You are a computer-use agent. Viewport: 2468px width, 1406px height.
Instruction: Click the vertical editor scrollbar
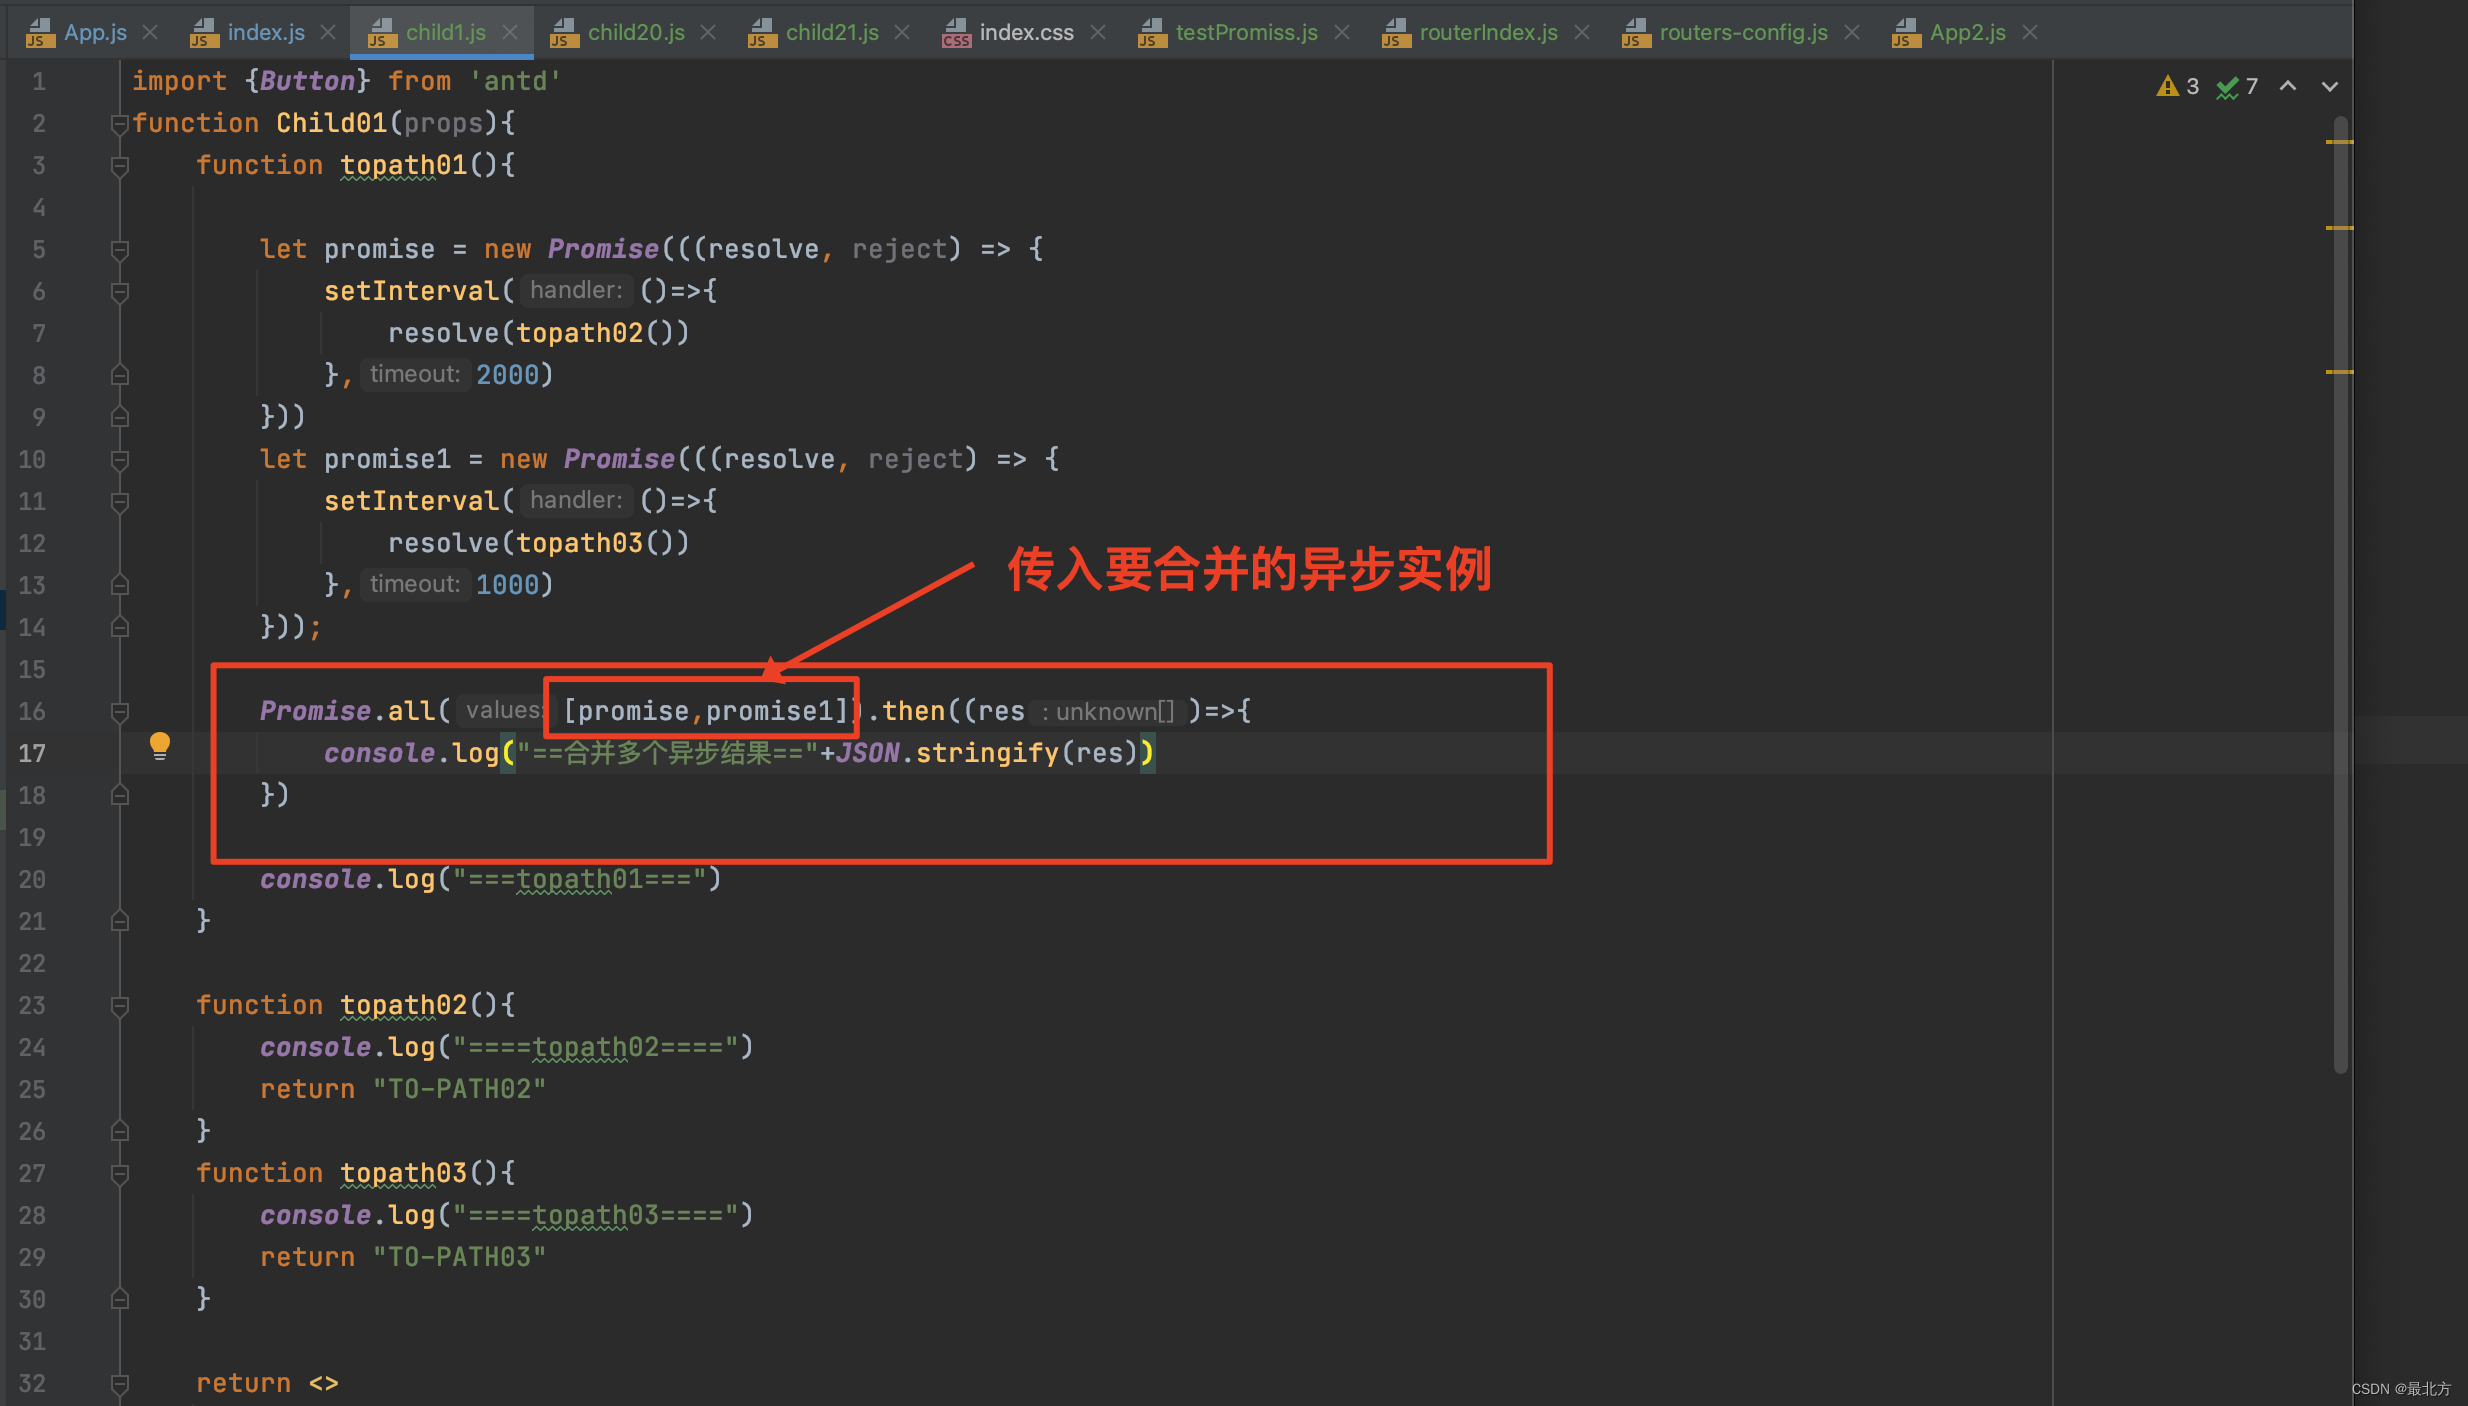2340,600
